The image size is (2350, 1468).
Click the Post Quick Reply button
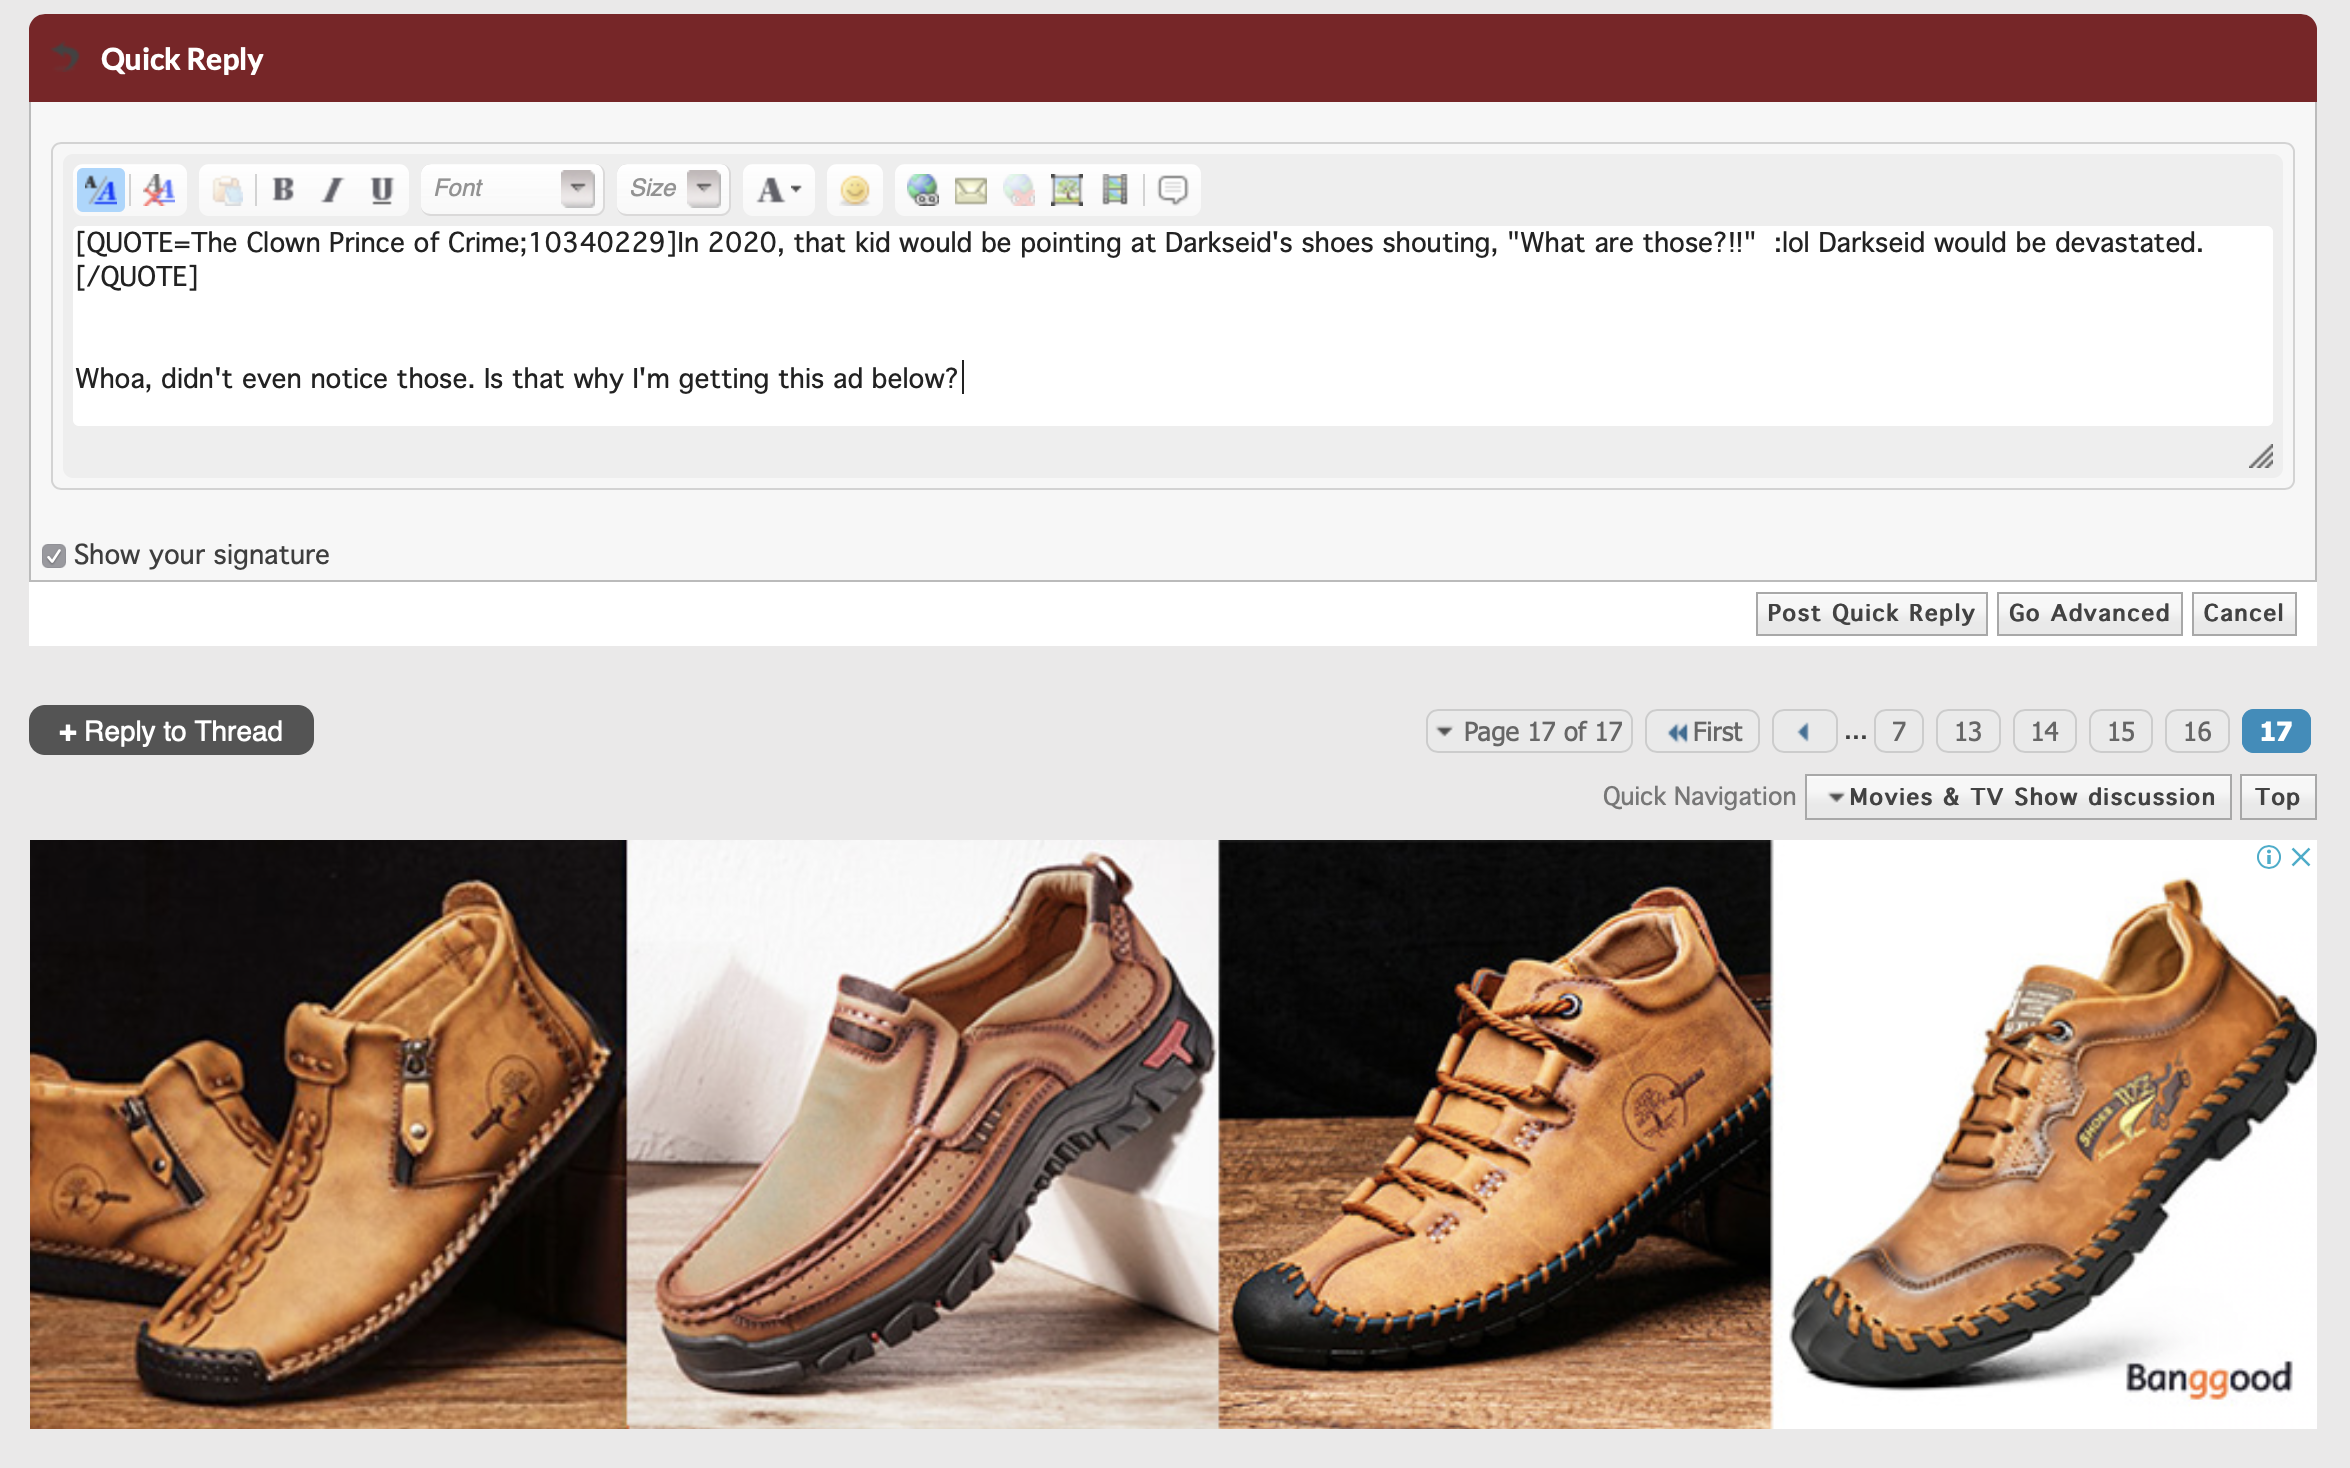tap(1871, 613)
